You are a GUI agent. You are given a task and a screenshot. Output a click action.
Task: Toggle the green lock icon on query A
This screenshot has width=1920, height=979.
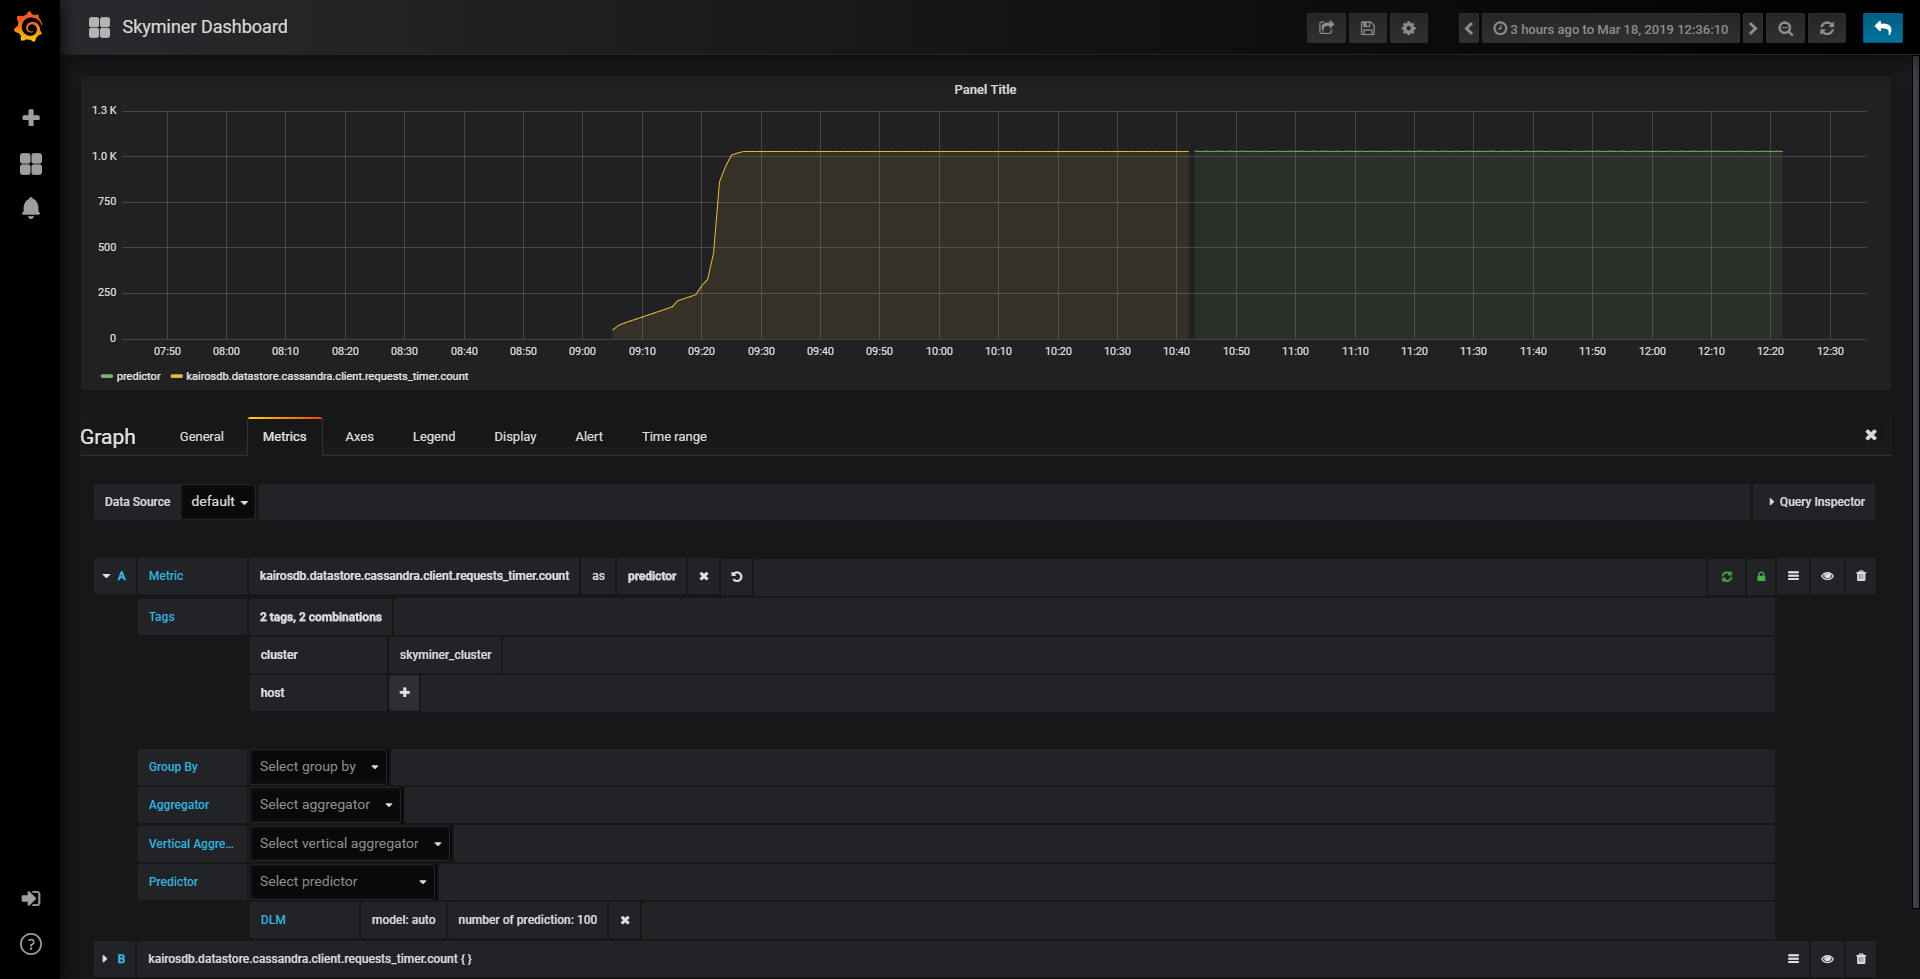(x=1761, y=577)
